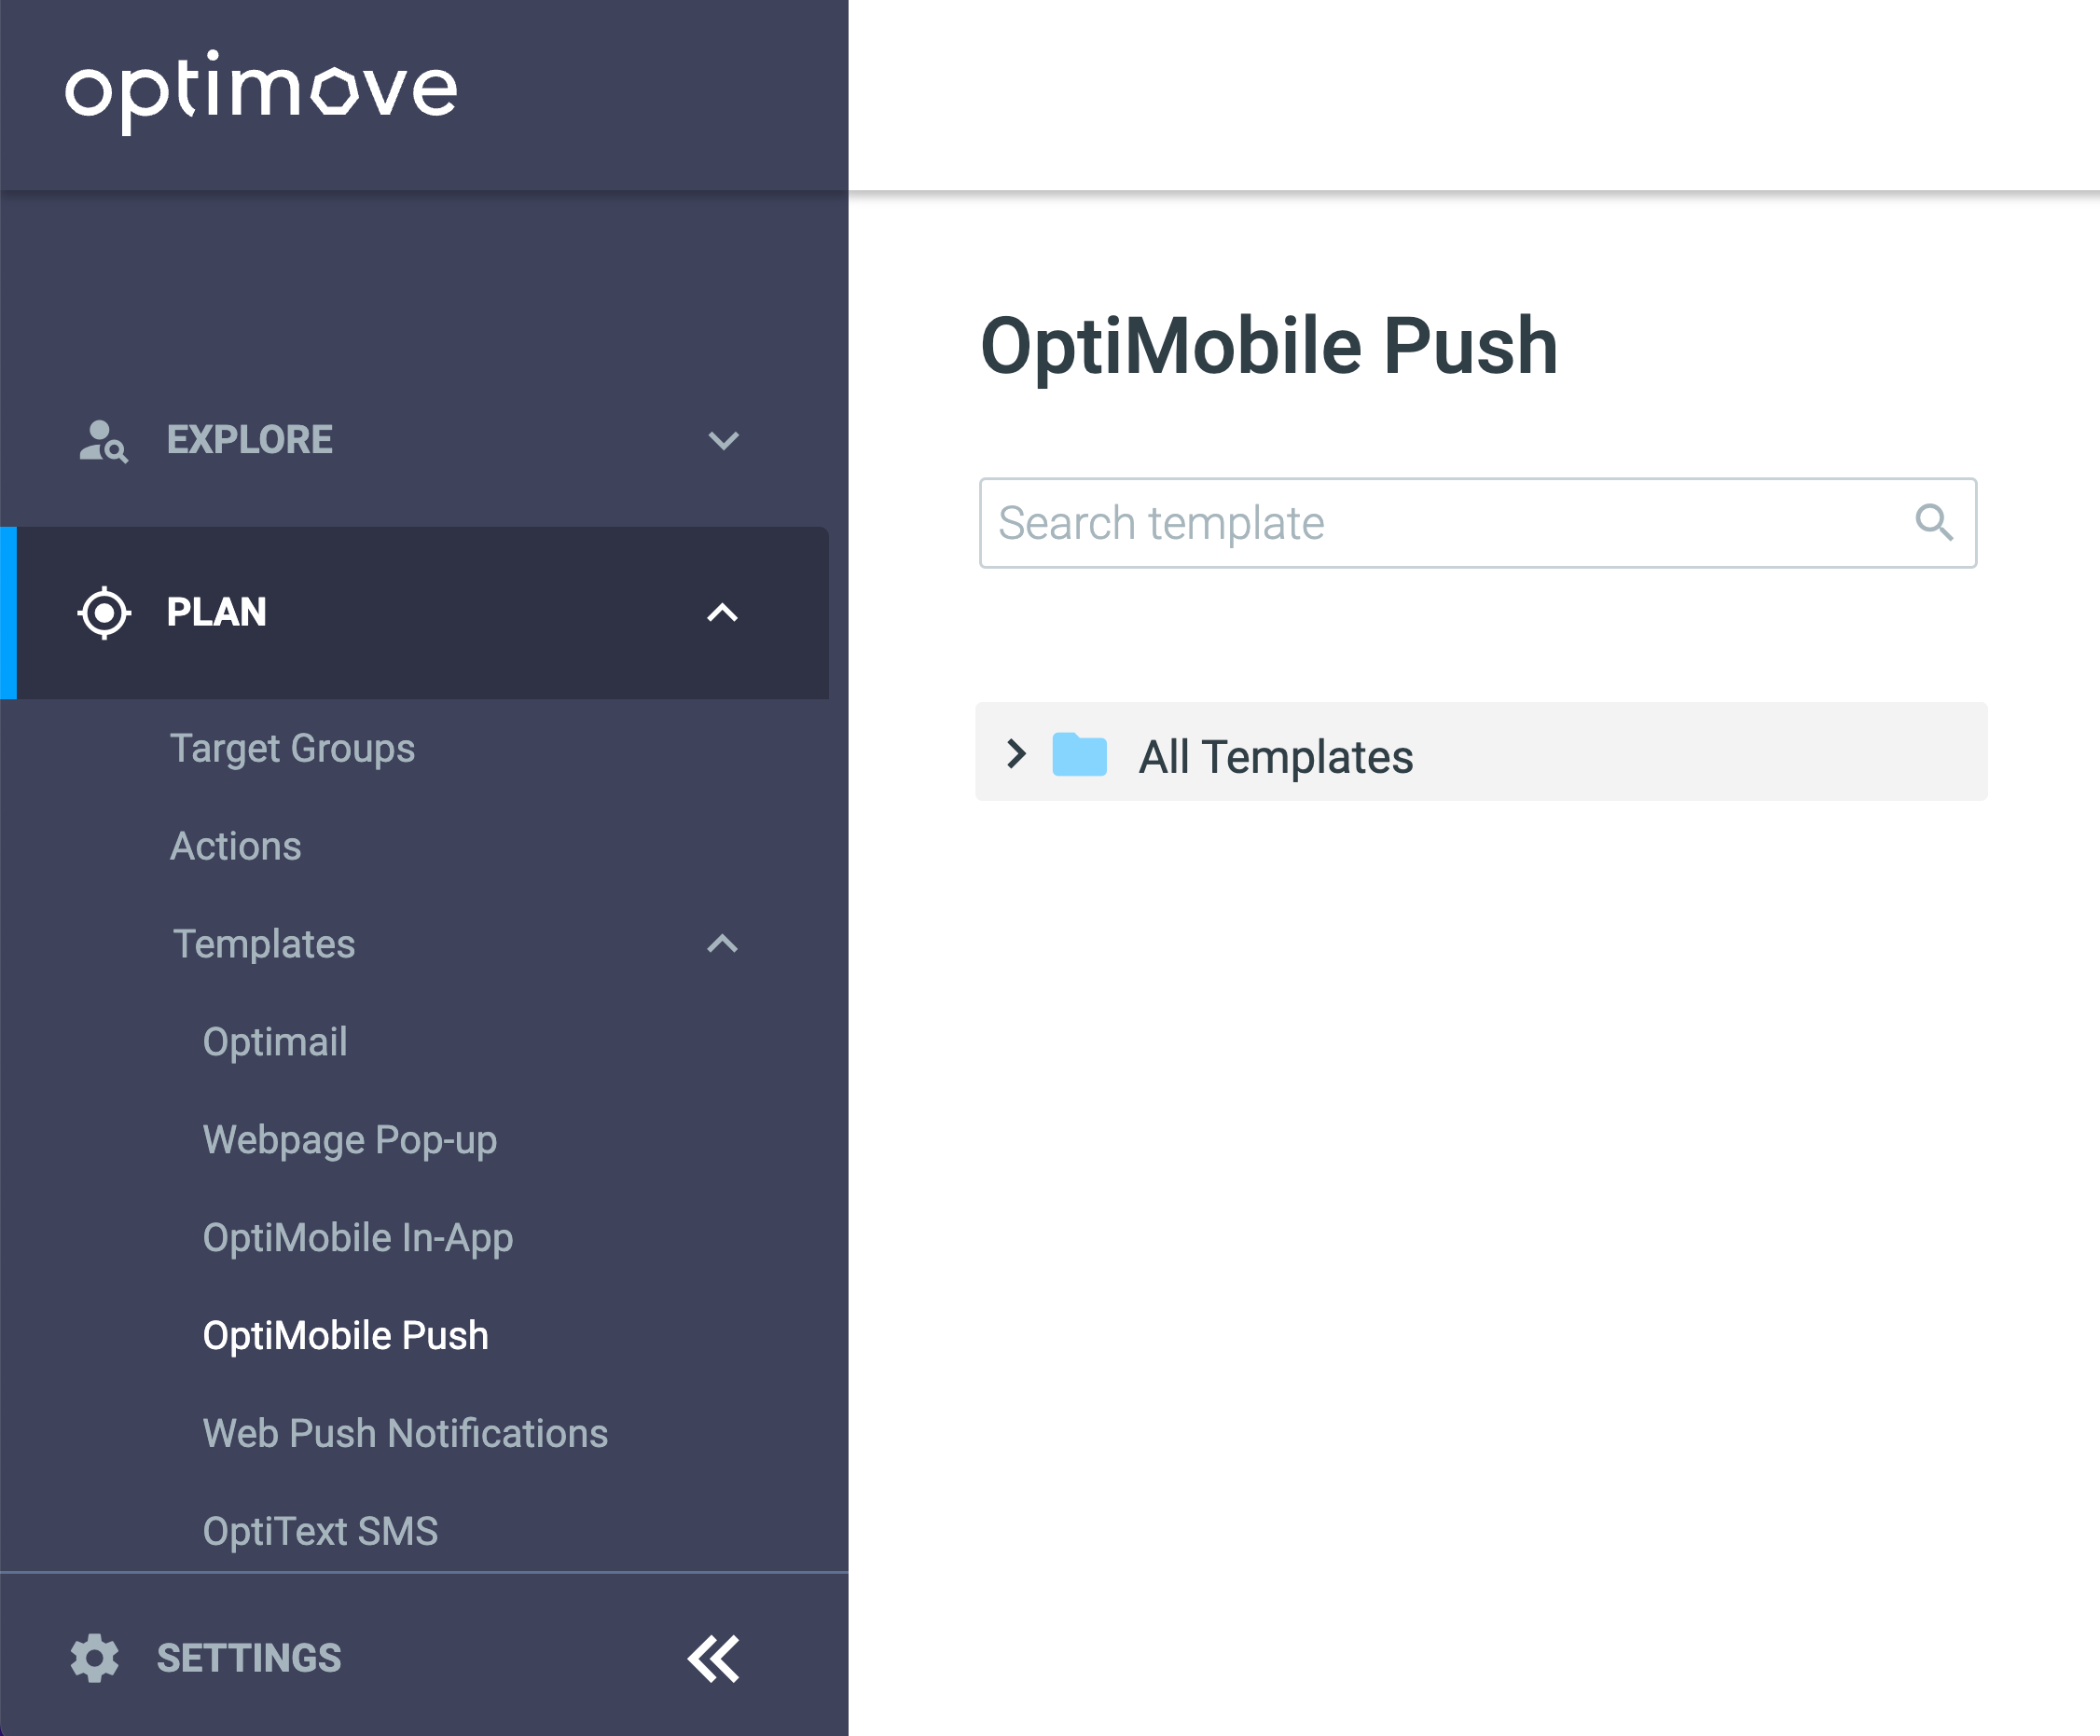
Task: Open Target Groups
Action: [x=292, y=749]
